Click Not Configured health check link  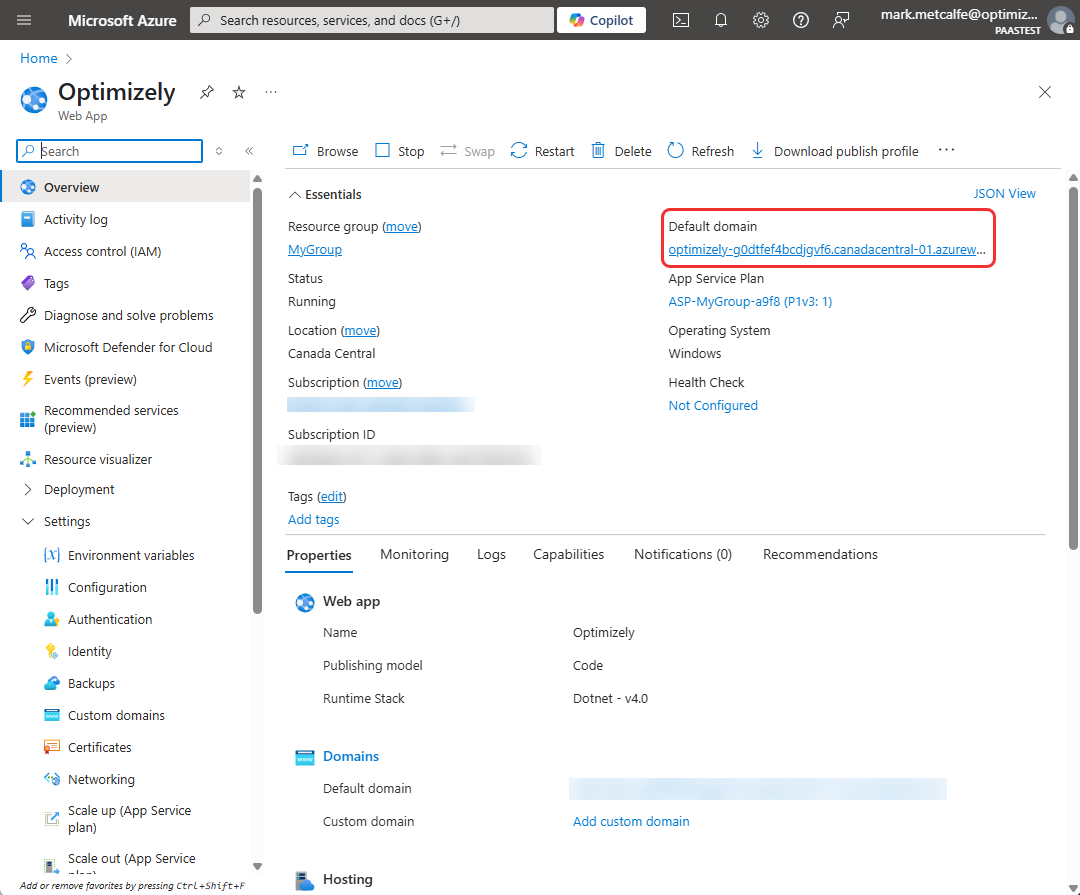click(713, 406)
